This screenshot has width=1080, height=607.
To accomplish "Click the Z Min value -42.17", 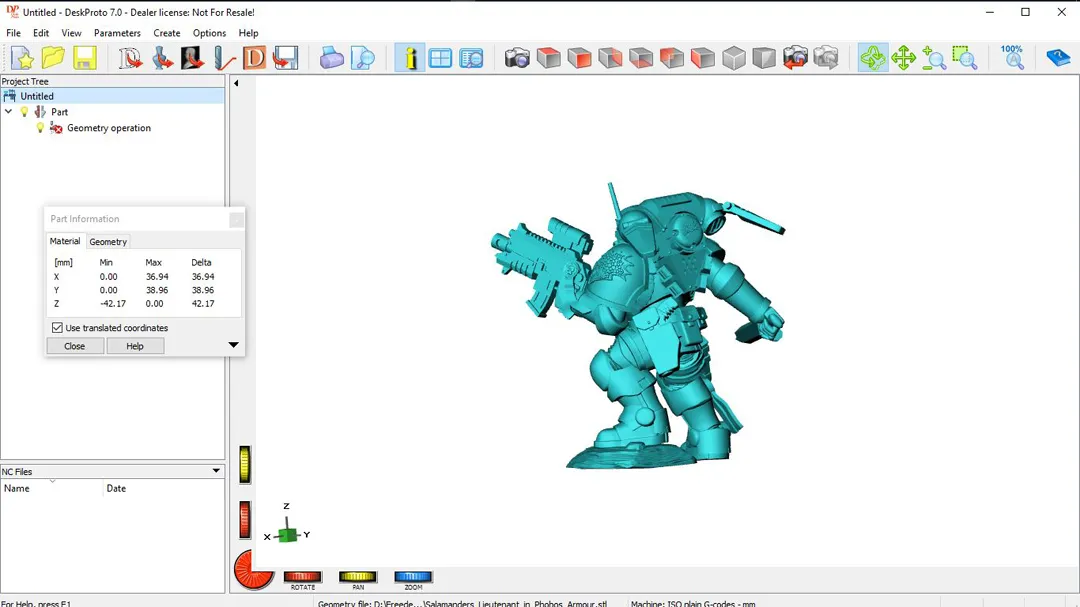I will coord(113,303).
